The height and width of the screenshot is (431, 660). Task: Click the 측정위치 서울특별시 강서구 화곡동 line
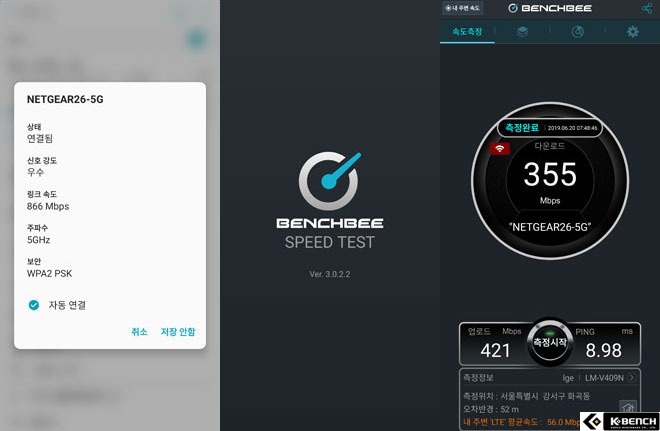(526, 396)
